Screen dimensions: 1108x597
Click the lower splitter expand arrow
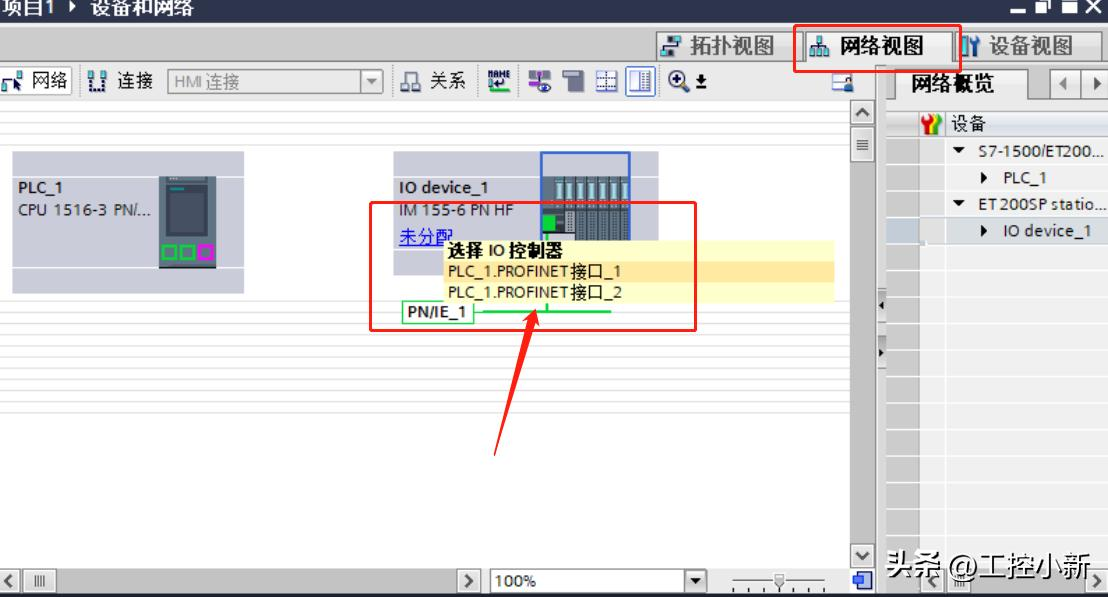point(881,352)
